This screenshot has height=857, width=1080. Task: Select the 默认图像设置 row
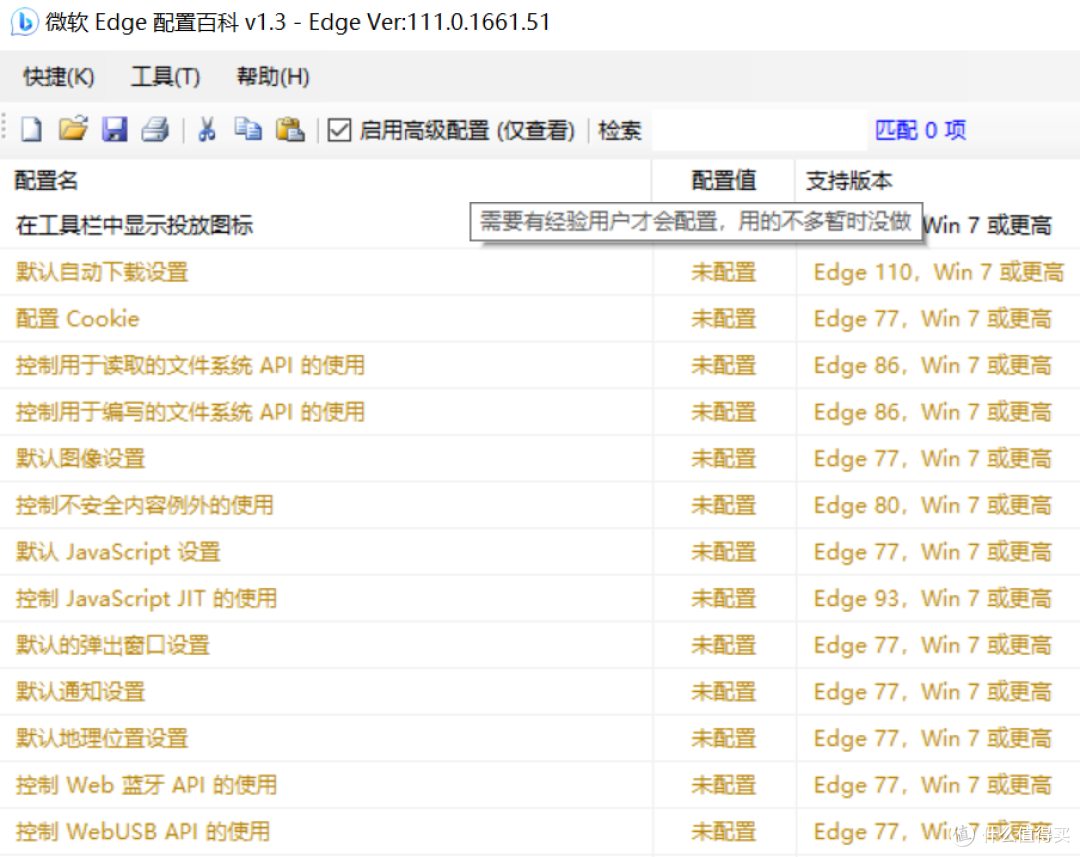click(540, 459)
